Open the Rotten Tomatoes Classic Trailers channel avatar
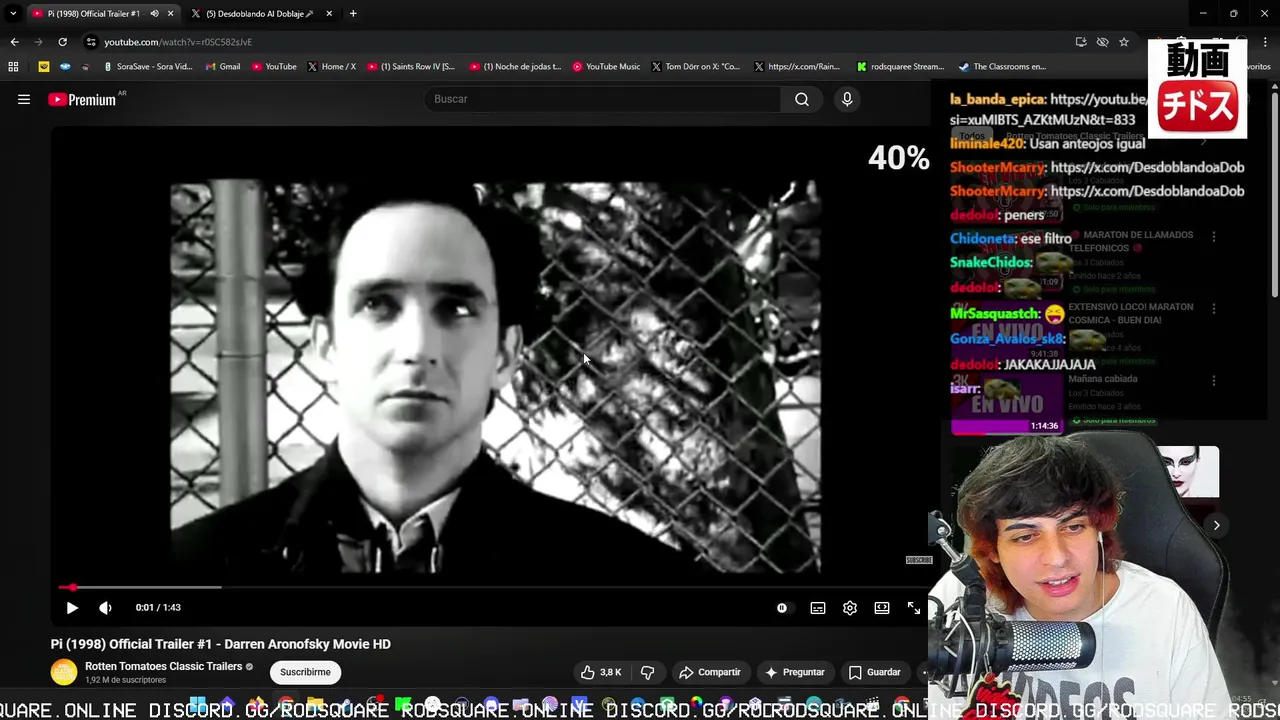 64,672
